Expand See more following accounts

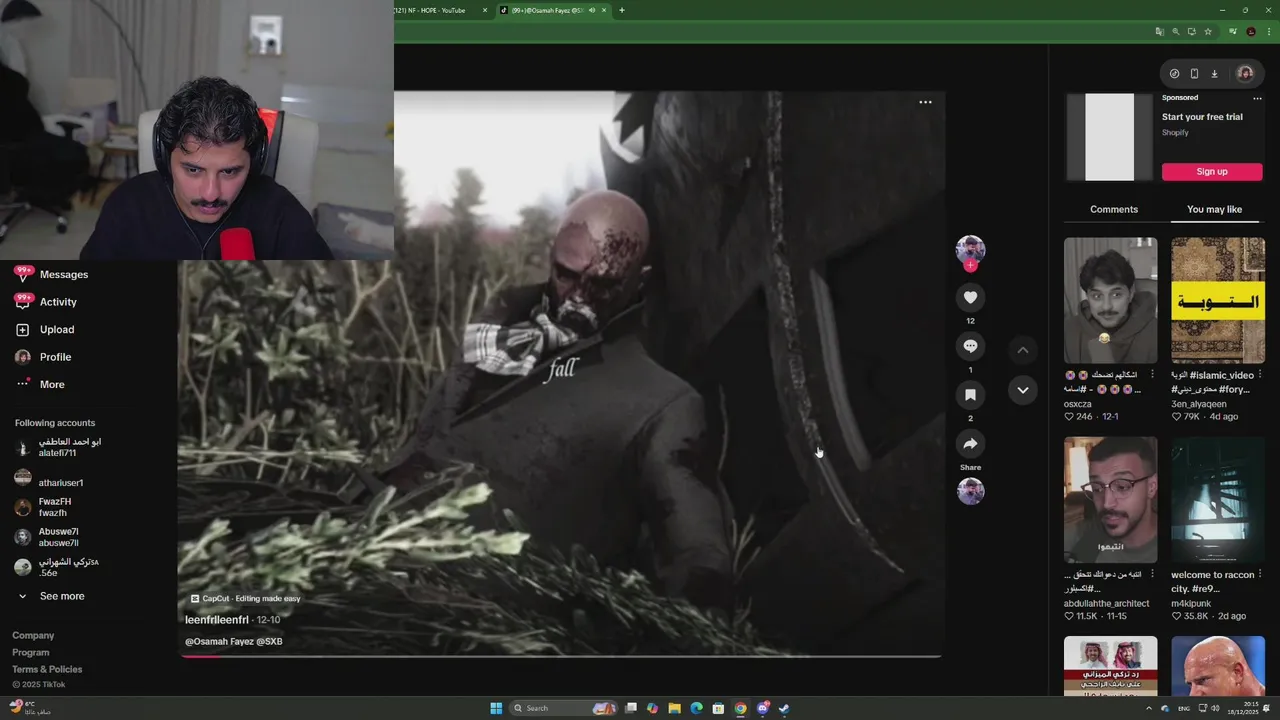[50, 596]
